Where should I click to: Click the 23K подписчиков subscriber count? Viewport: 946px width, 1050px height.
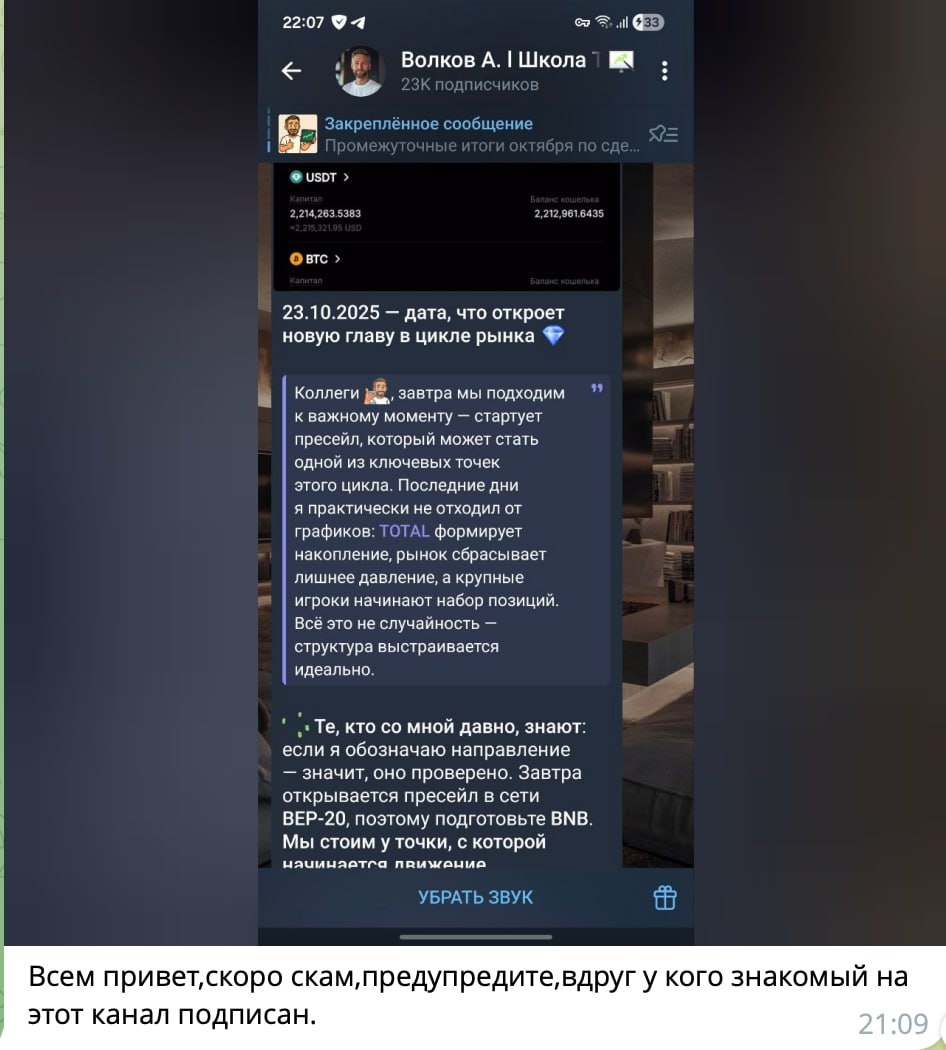tap(469, 85)
